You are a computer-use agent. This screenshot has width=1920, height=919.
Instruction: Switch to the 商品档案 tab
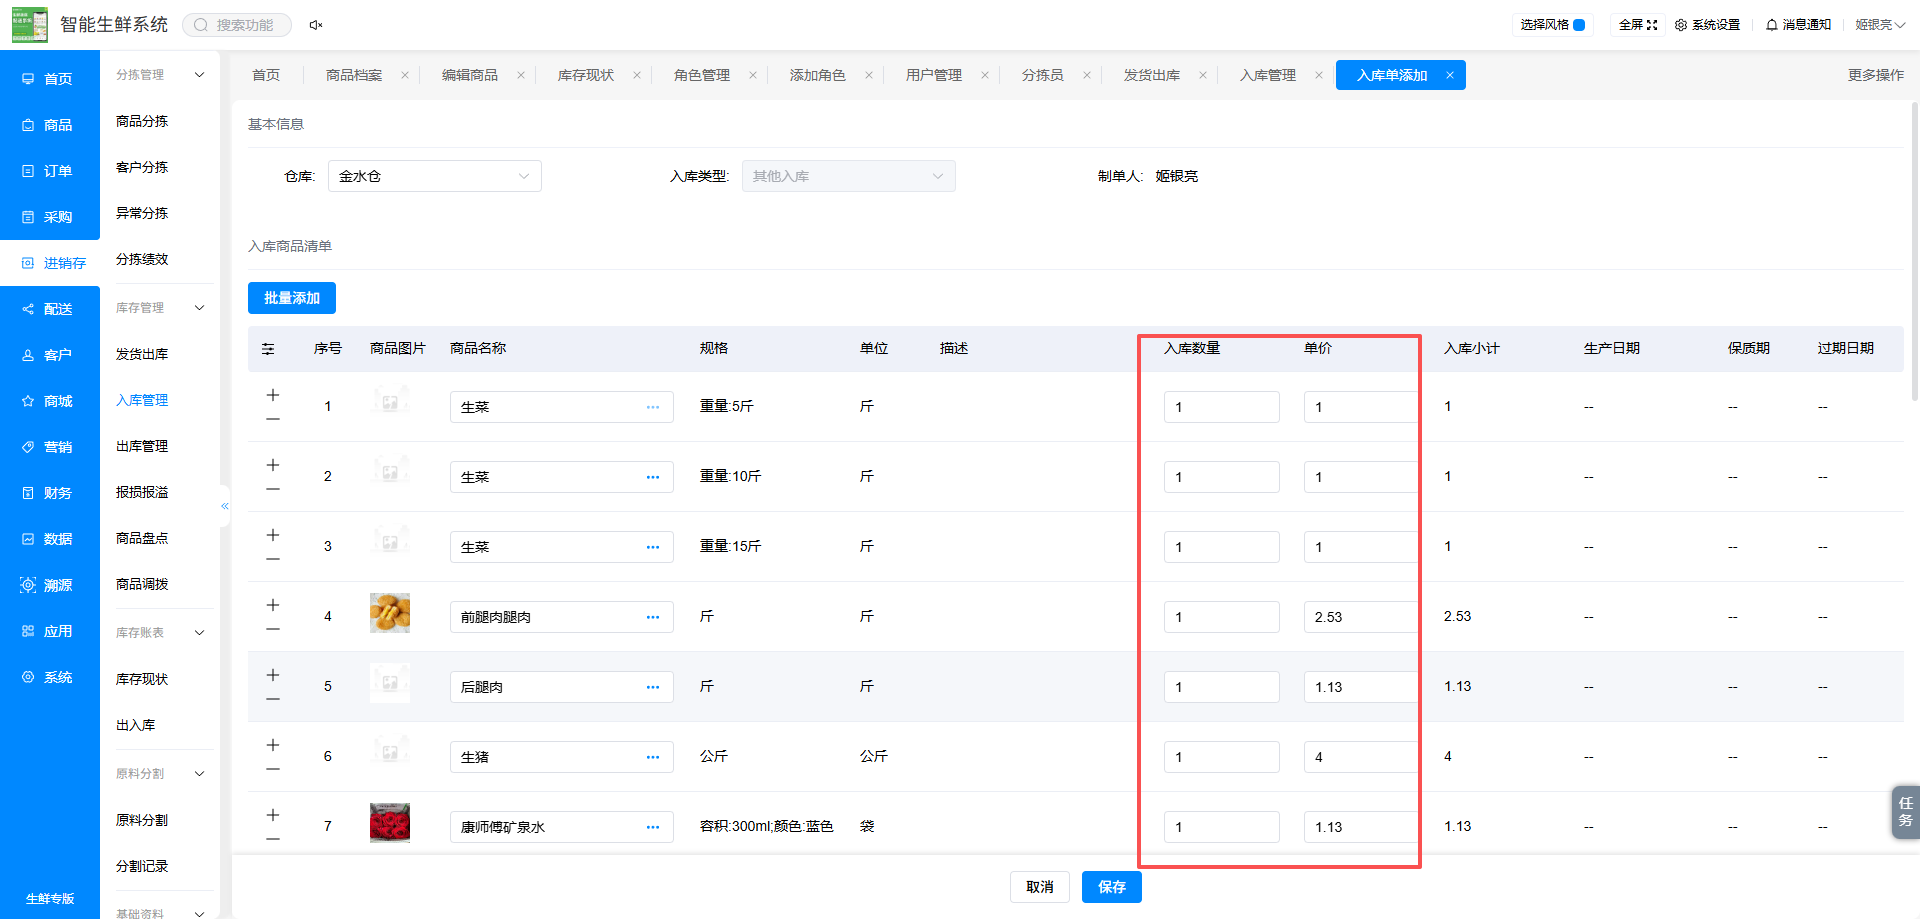pos(354,75)
